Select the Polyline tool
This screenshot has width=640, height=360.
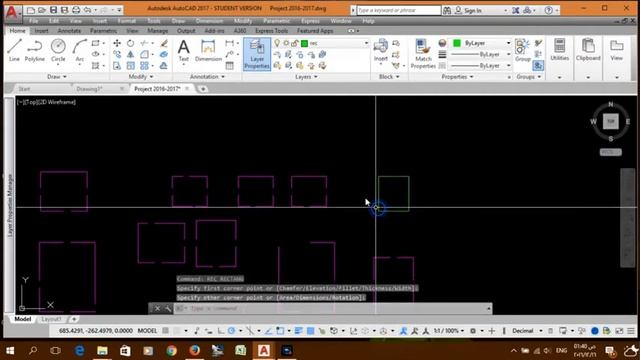tap(35, 51)
